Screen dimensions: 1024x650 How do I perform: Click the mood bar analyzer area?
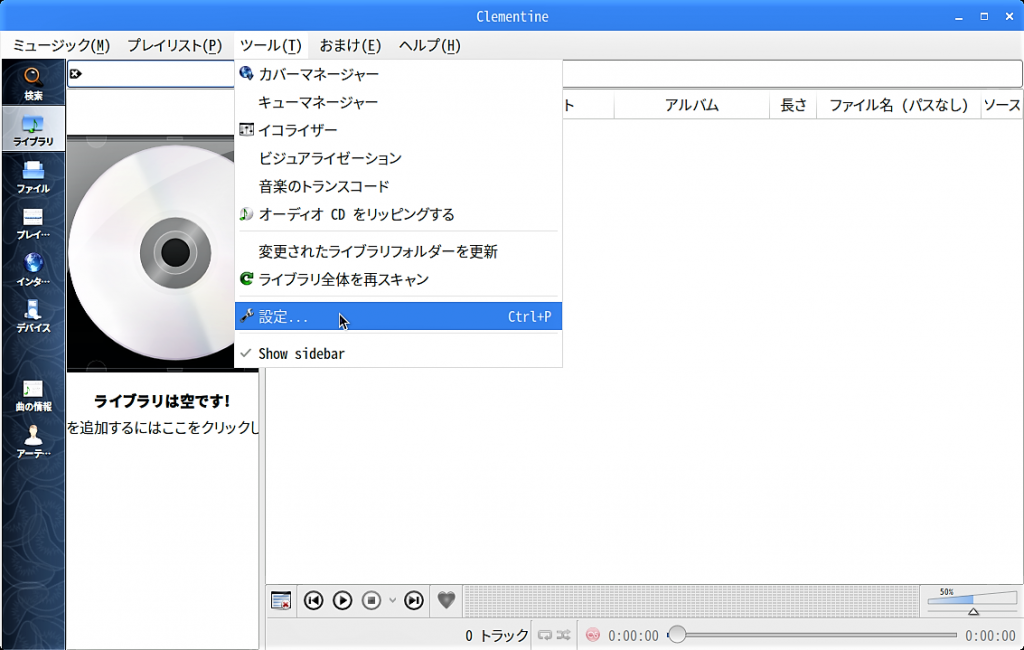(x=692, y=600)
